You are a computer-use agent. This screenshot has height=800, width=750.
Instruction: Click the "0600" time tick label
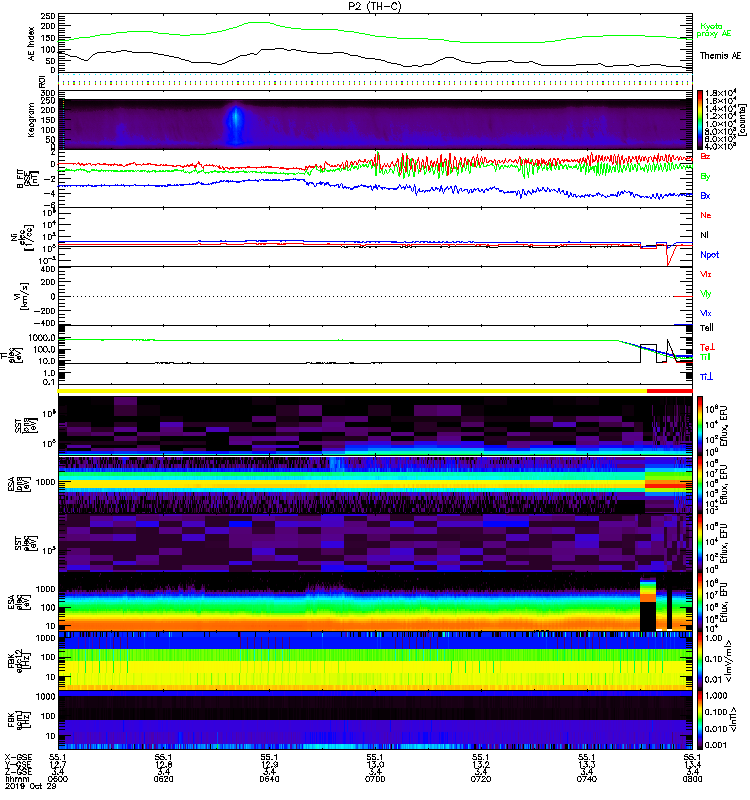coord(58,779)
